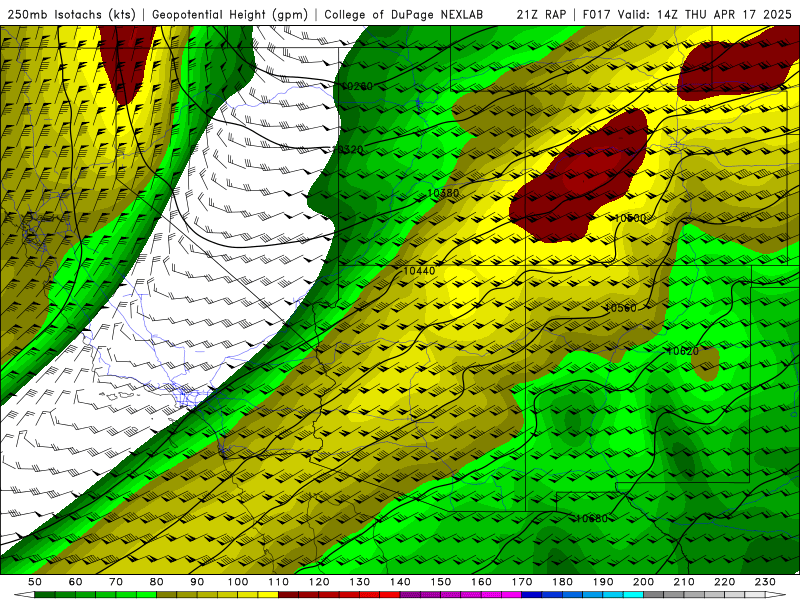Select the 90 knot scale label
Image resolution: width=800 pixels, height=600 pixels.
[x=197, y=582]
